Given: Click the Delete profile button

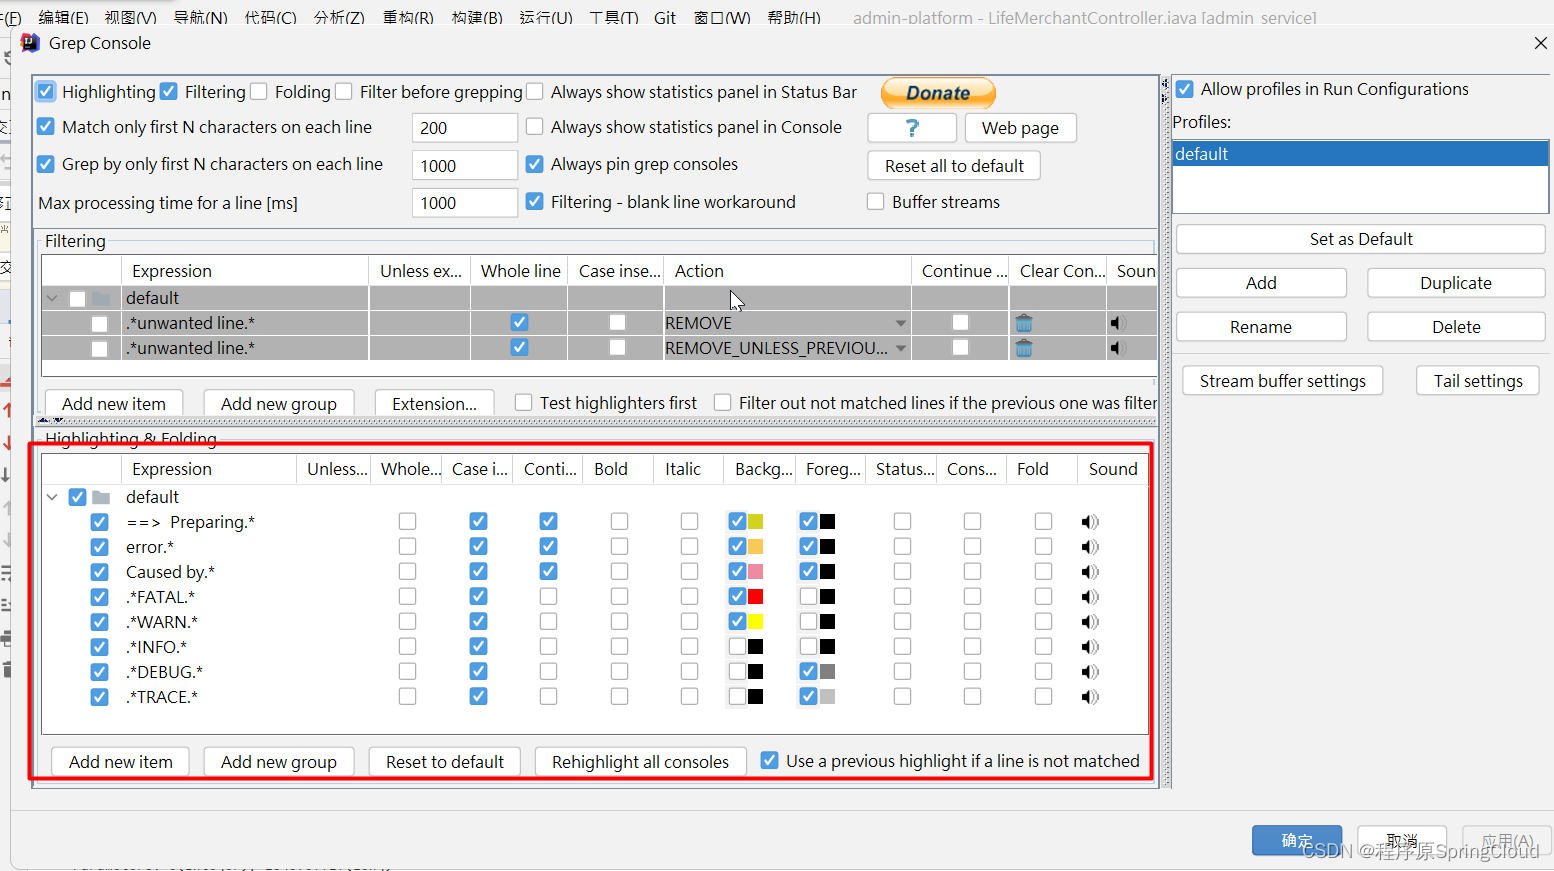Looking at the screenshot, I should point(1456,327).
